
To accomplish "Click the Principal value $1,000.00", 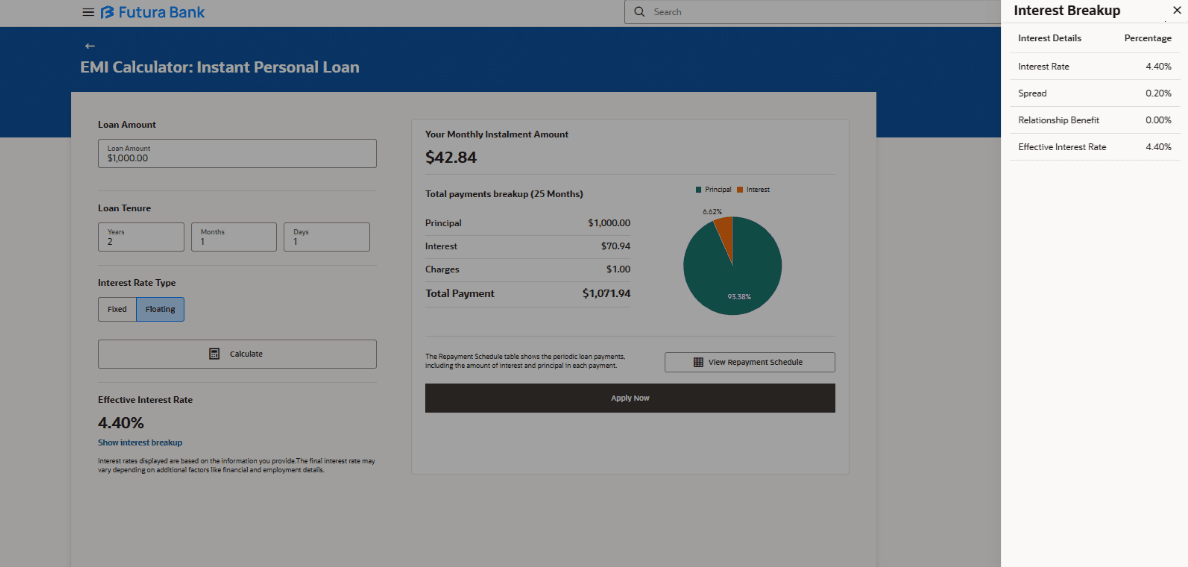I will click(x=609, y=223).
